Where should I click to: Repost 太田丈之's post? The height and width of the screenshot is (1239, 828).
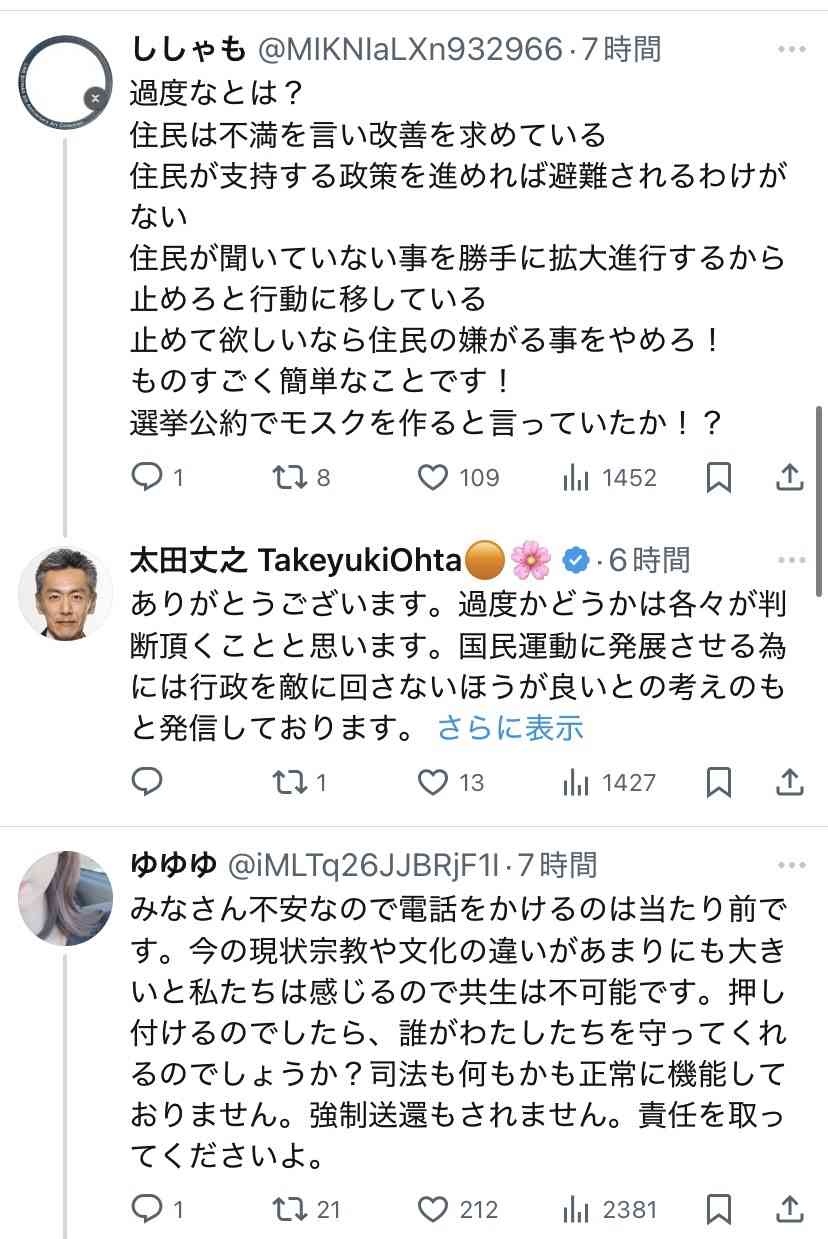[x=290, y=782]
